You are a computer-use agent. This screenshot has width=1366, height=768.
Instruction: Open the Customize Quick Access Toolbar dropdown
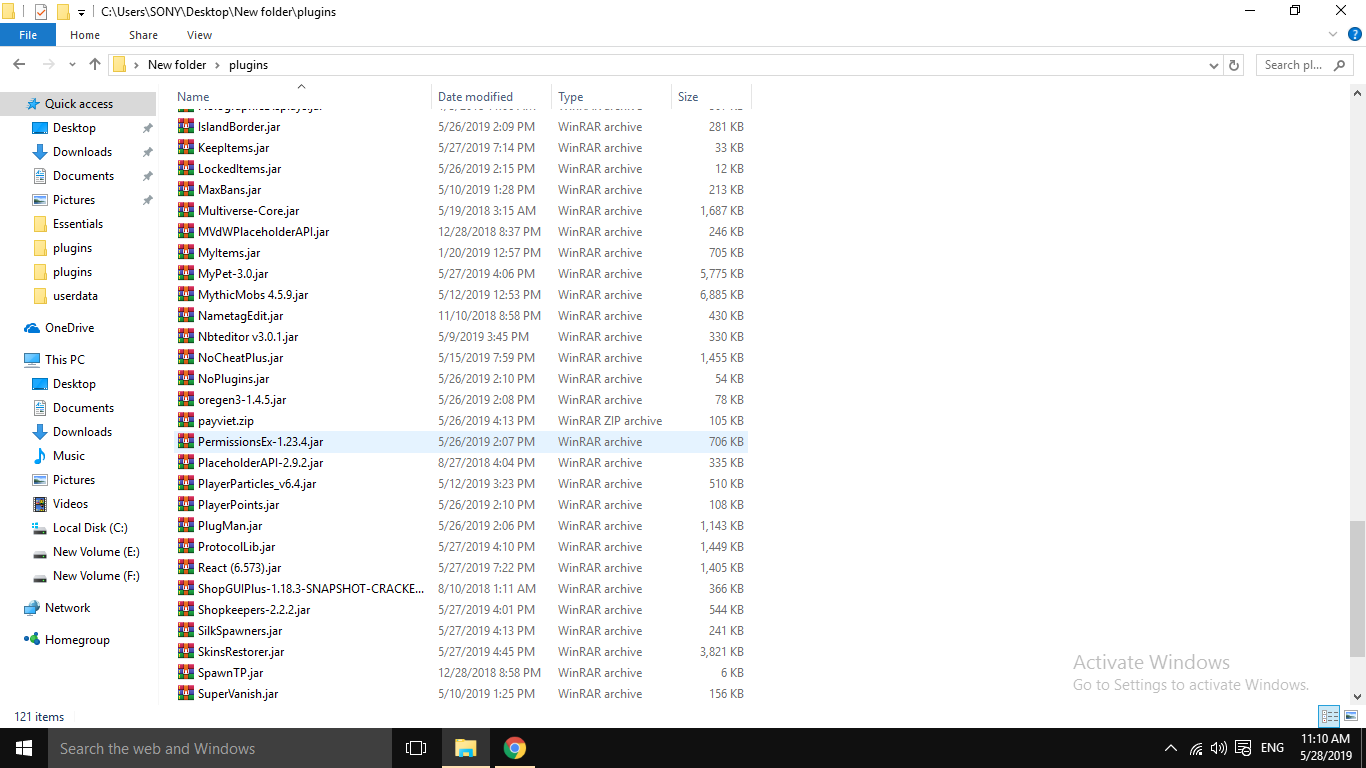[x=82, y=13]
